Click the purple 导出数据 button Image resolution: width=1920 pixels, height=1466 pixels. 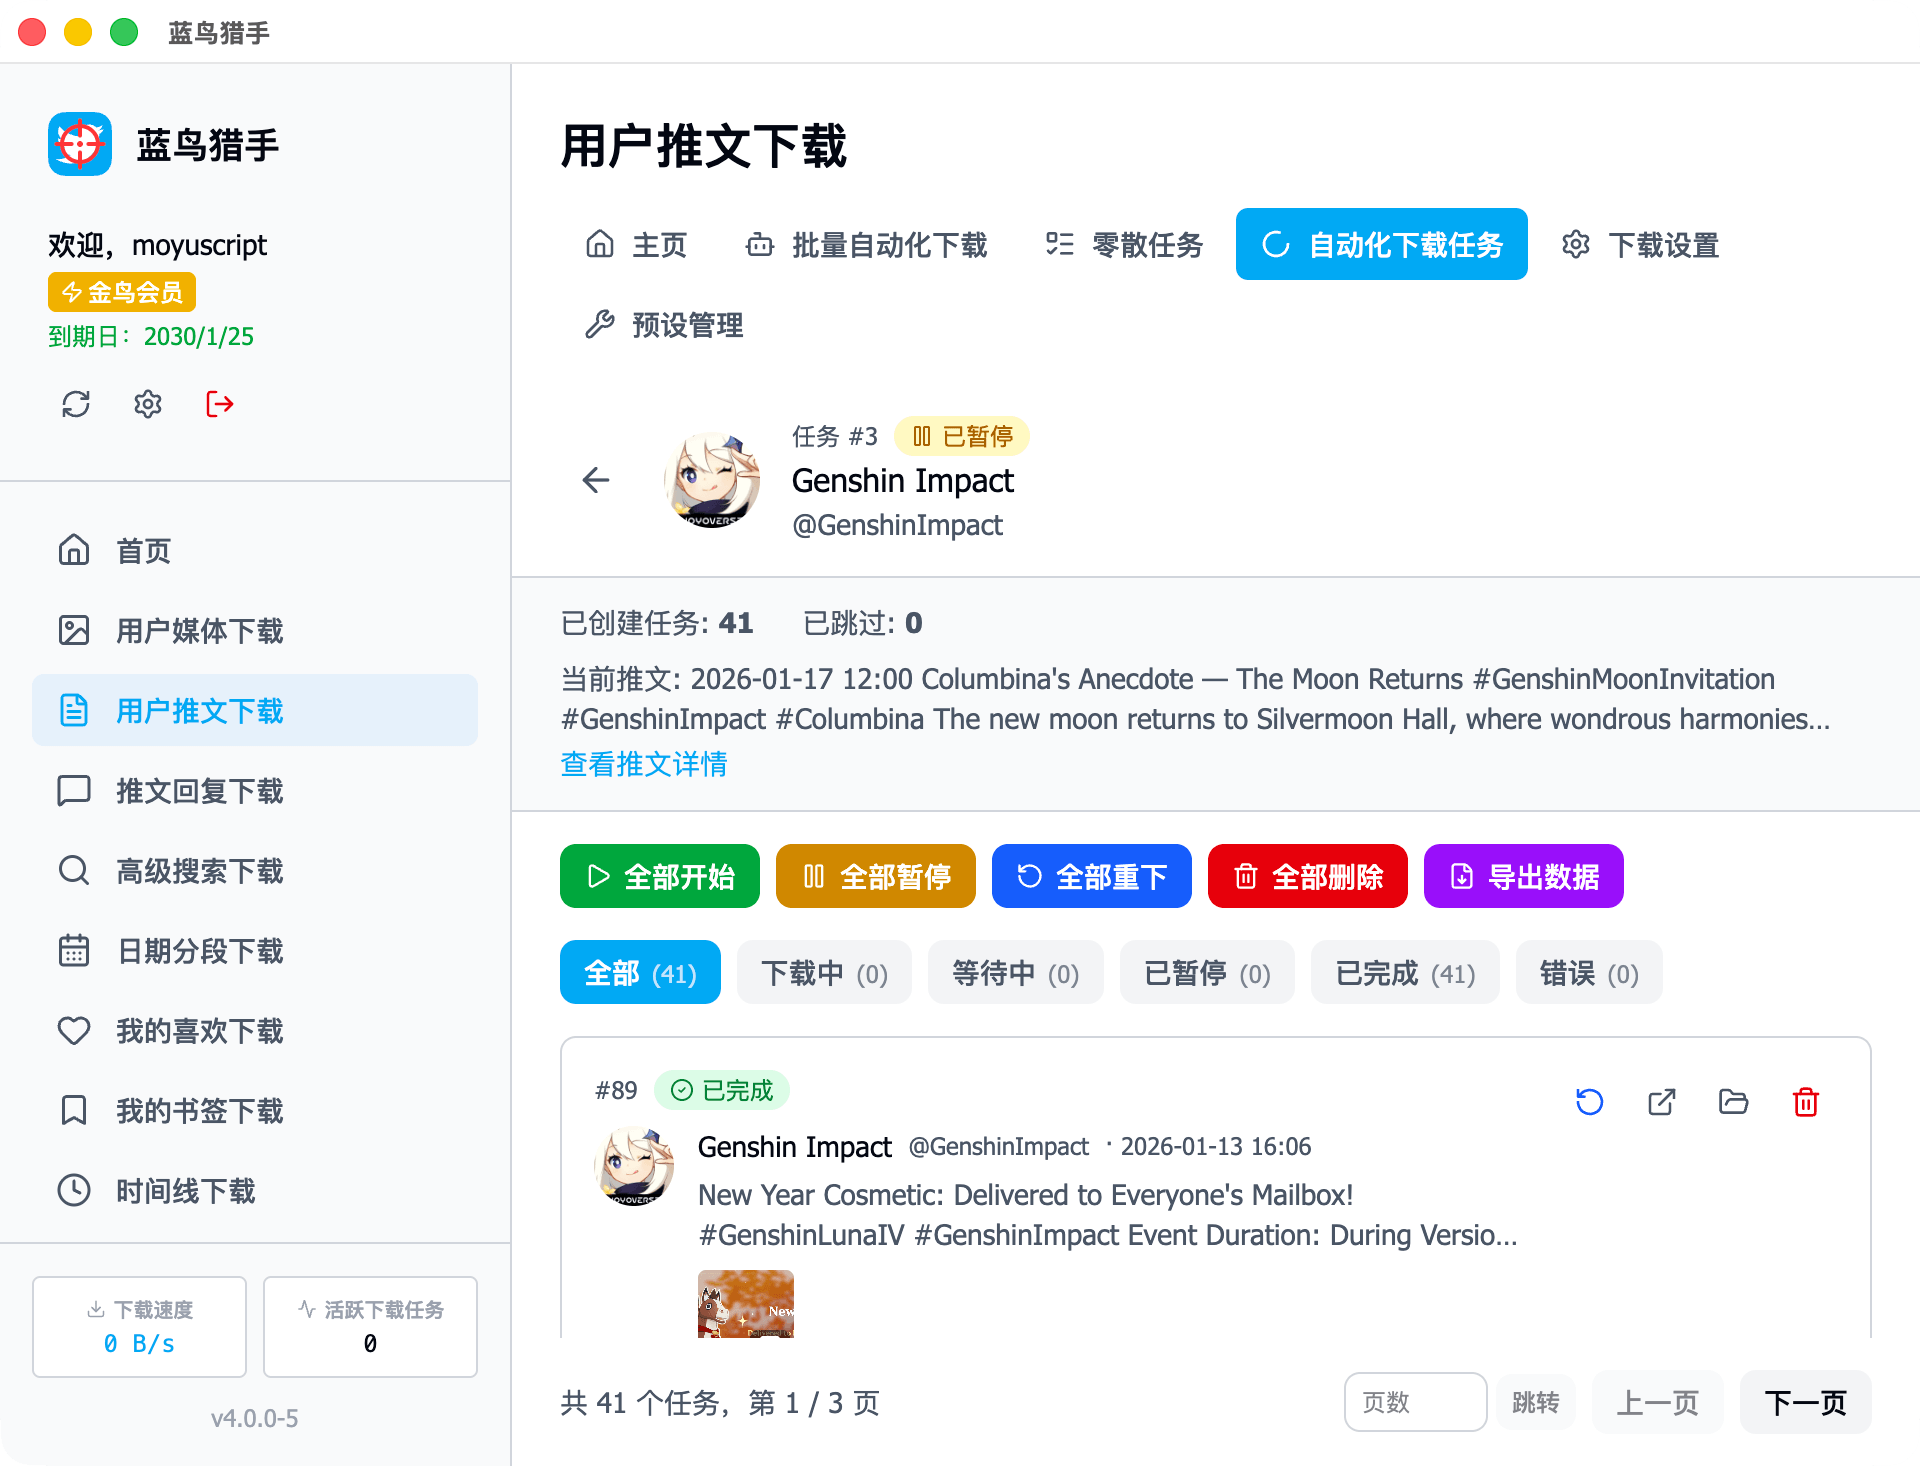pos(1523,877)
